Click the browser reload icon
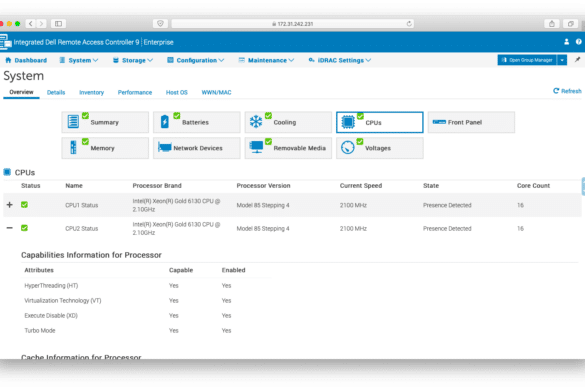 [x=409, y=24]
